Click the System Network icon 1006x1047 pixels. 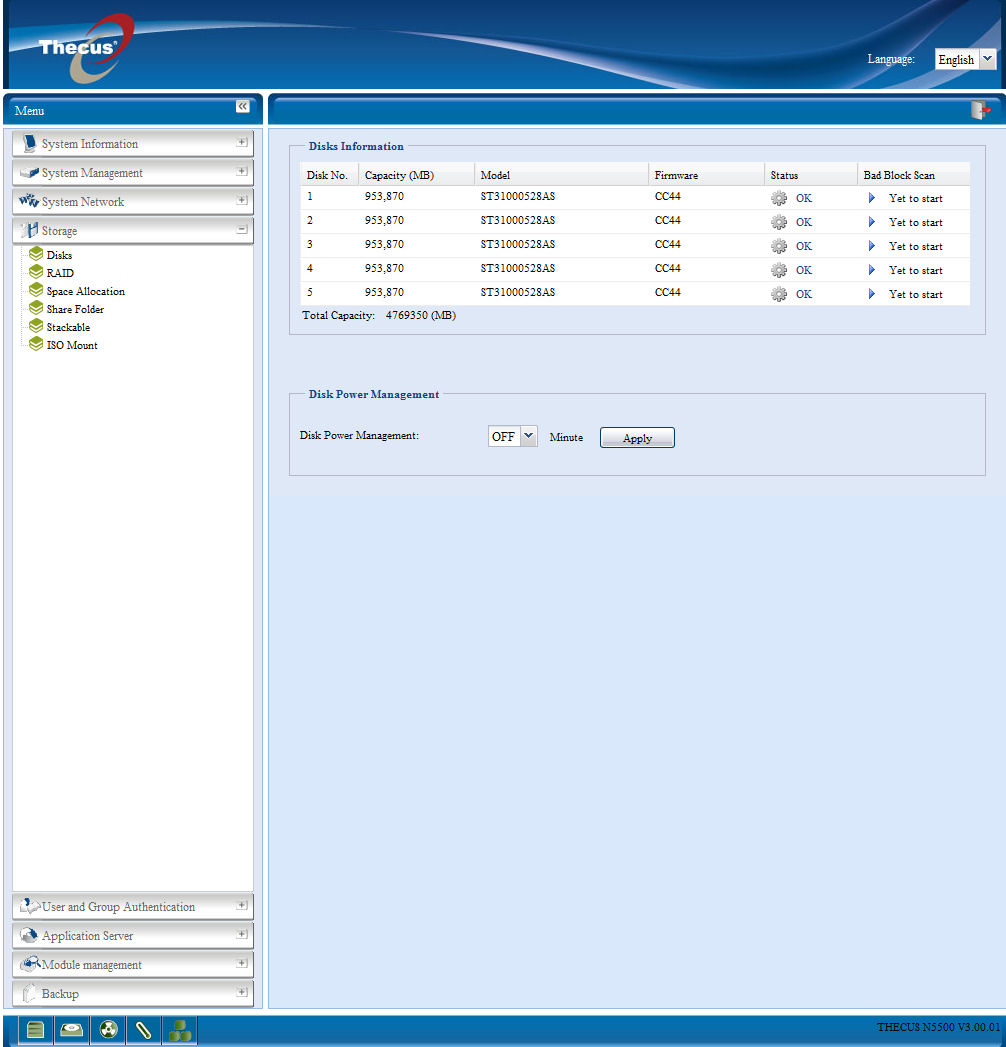(29, 200)
